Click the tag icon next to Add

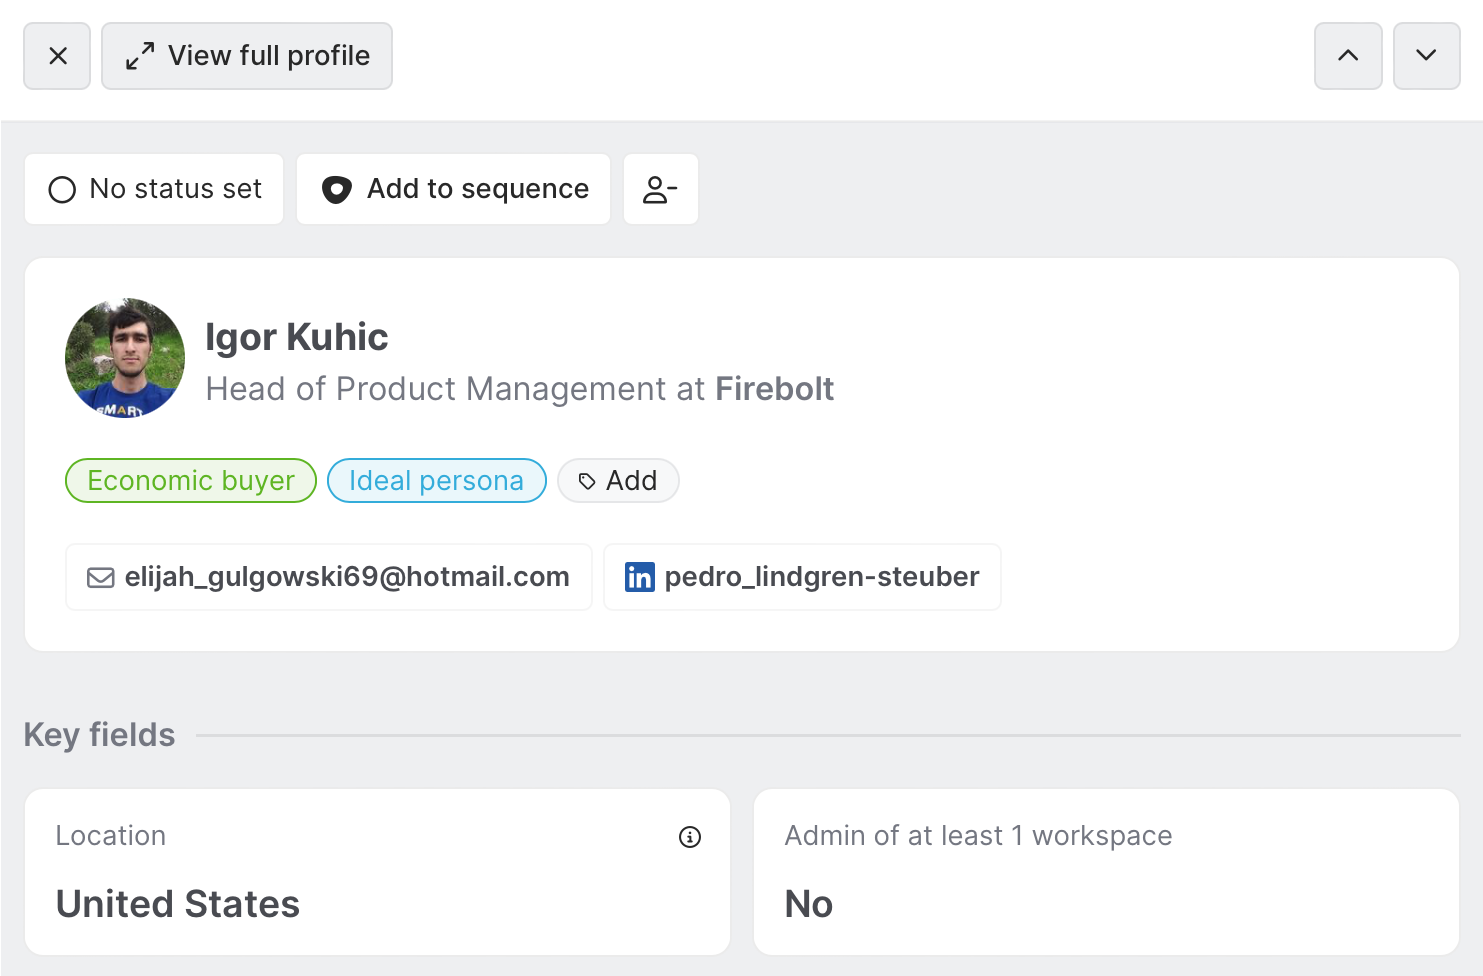click(x=587, y=482)
